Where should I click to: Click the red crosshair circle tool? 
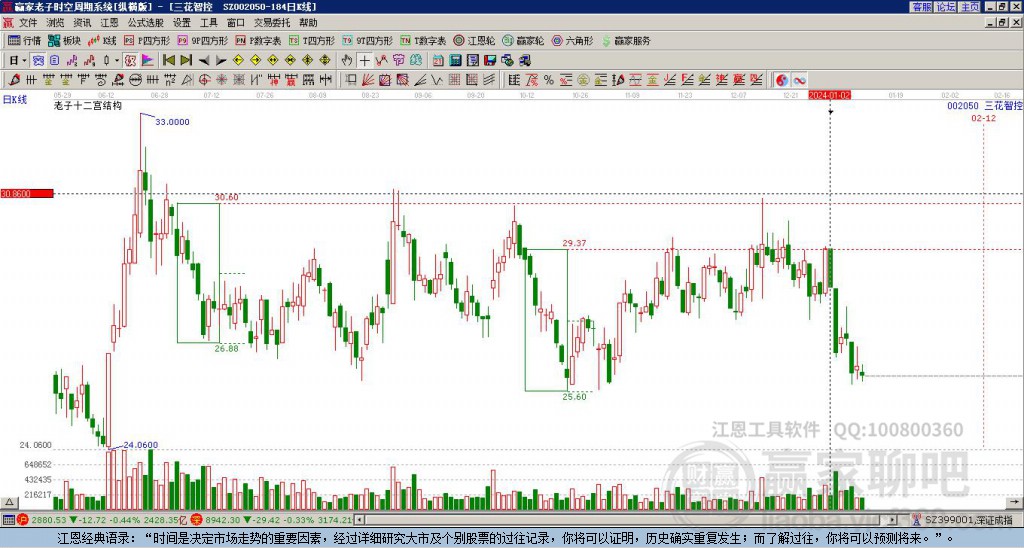pos(204,80)
